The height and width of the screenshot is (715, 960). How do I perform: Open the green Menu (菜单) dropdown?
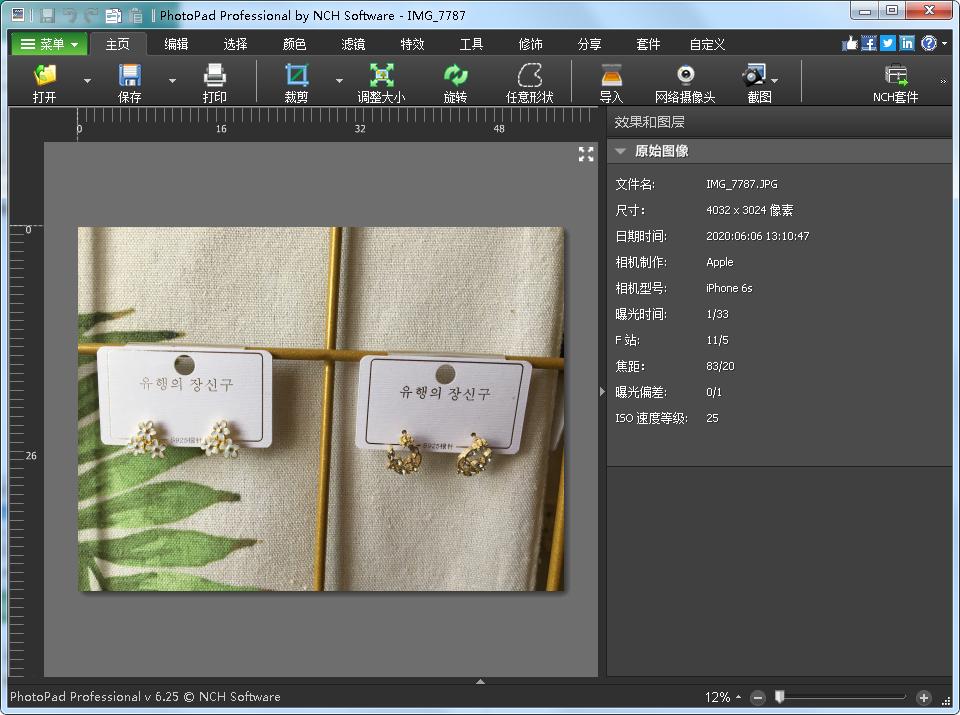(x=49, y=44)
